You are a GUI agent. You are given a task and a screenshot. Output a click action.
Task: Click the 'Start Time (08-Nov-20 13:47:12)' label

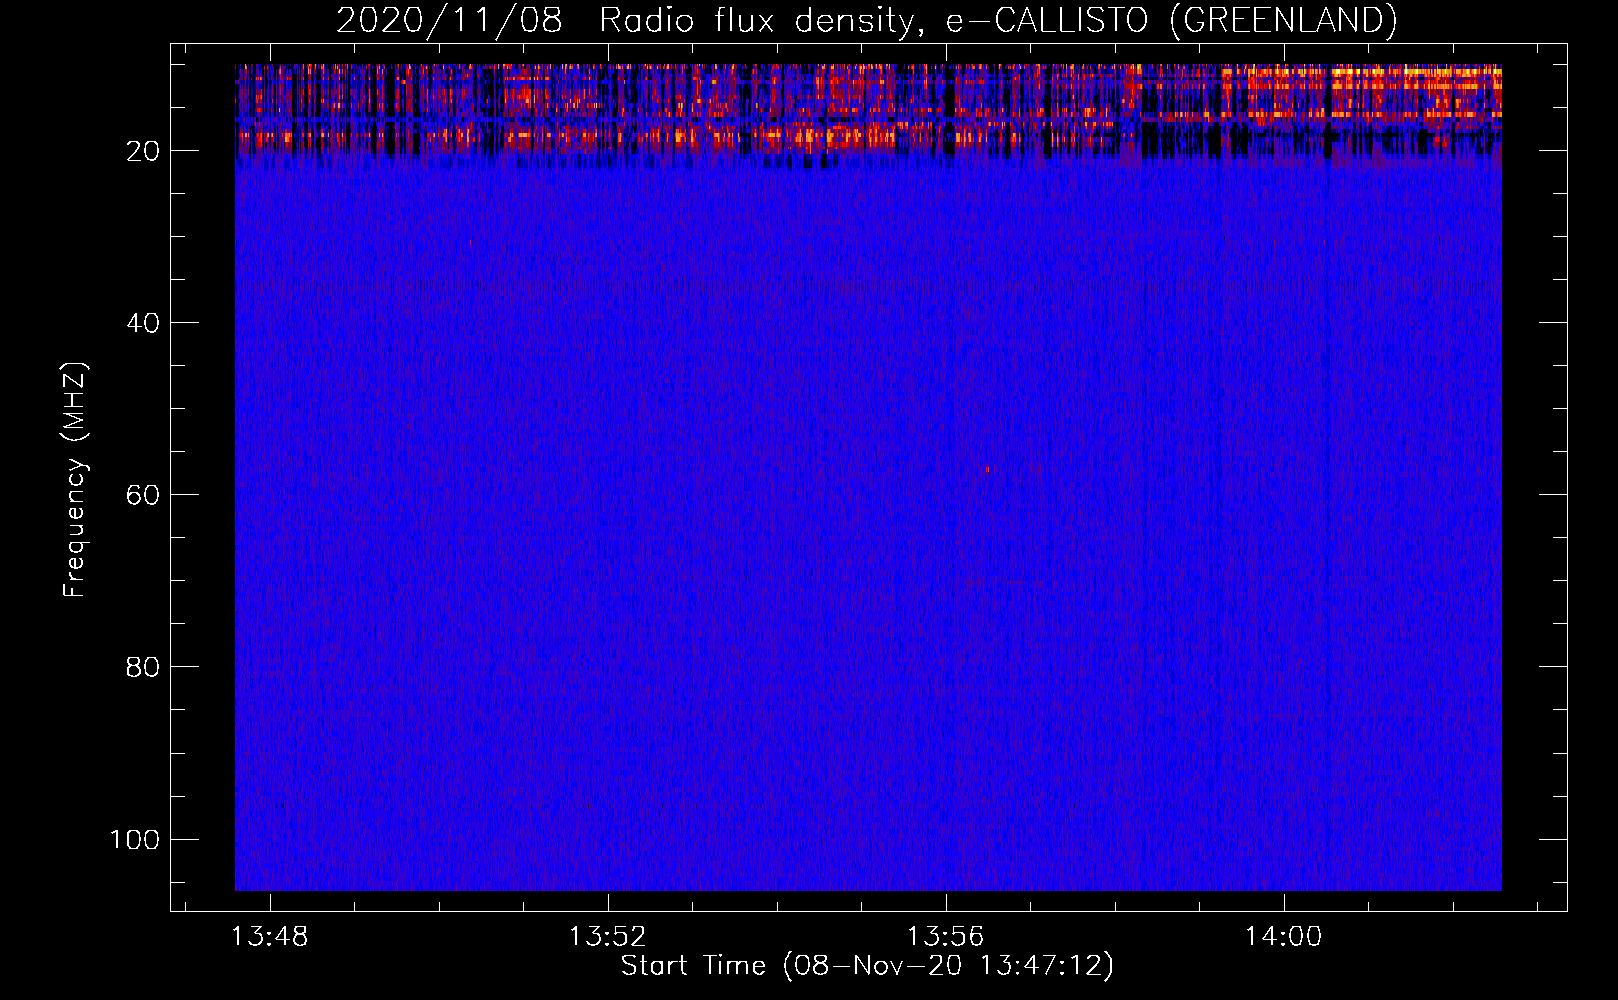coord(867,966)
